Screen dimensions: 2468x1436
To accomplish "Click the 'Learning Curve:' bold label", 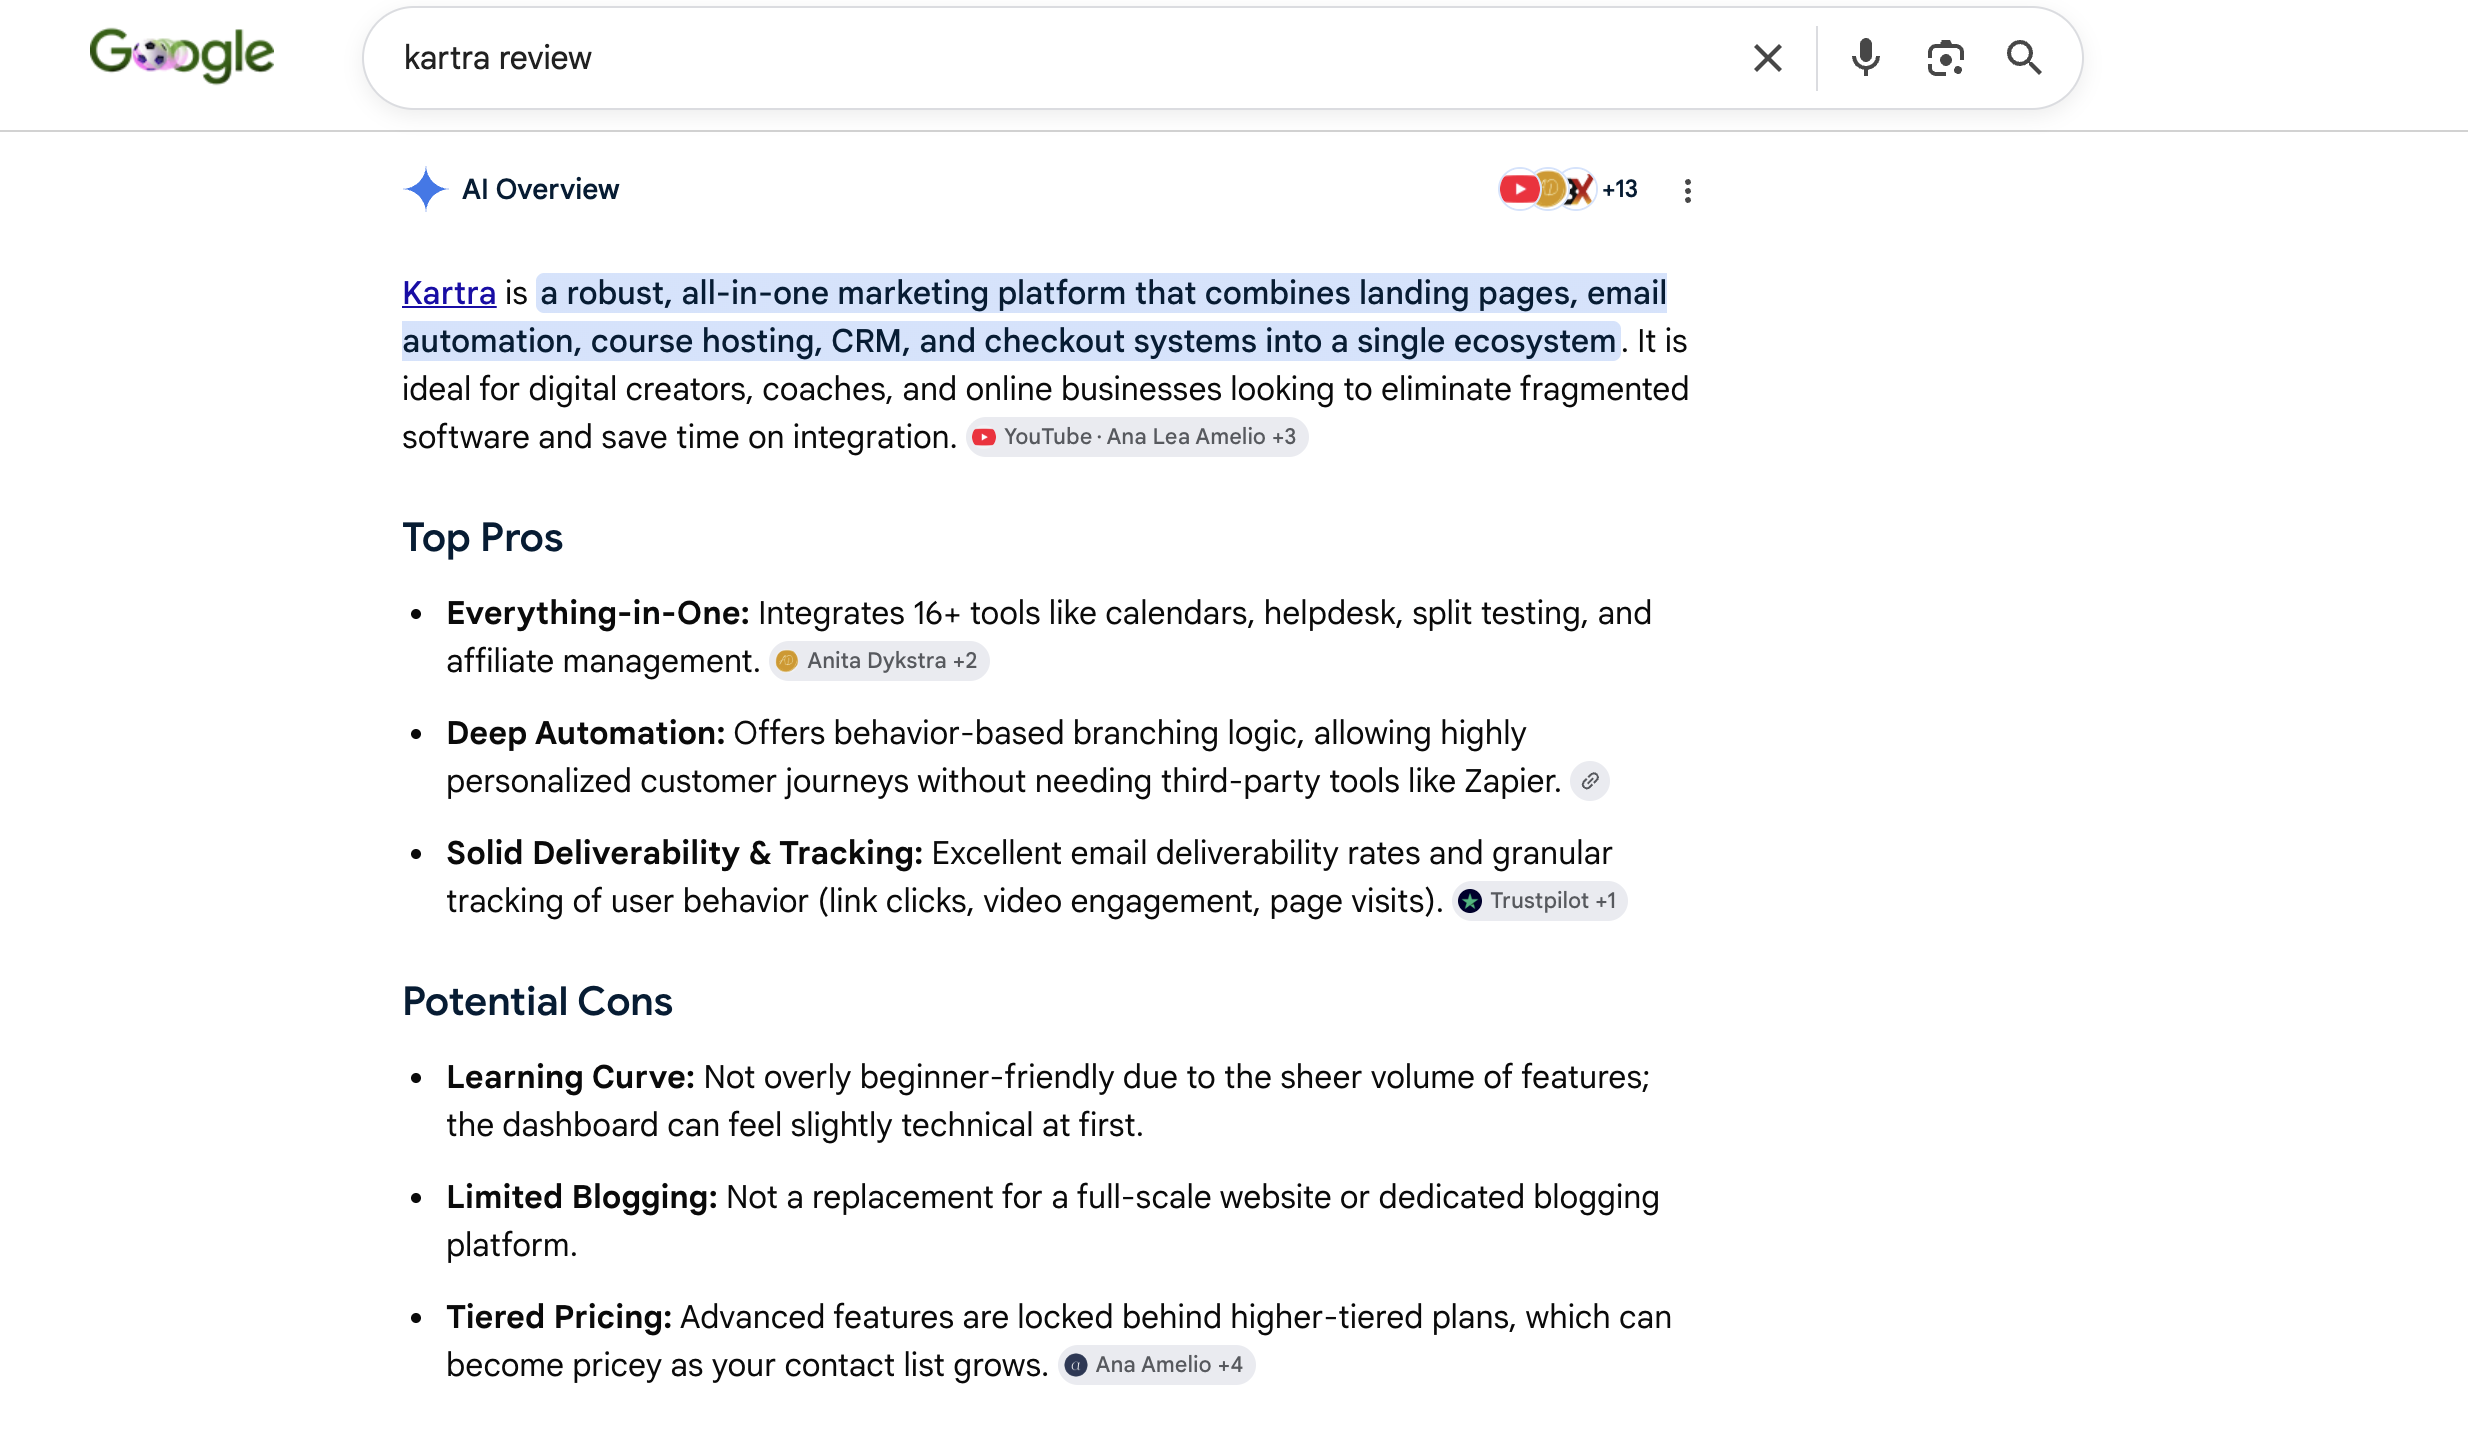I will click(570, 1077).
